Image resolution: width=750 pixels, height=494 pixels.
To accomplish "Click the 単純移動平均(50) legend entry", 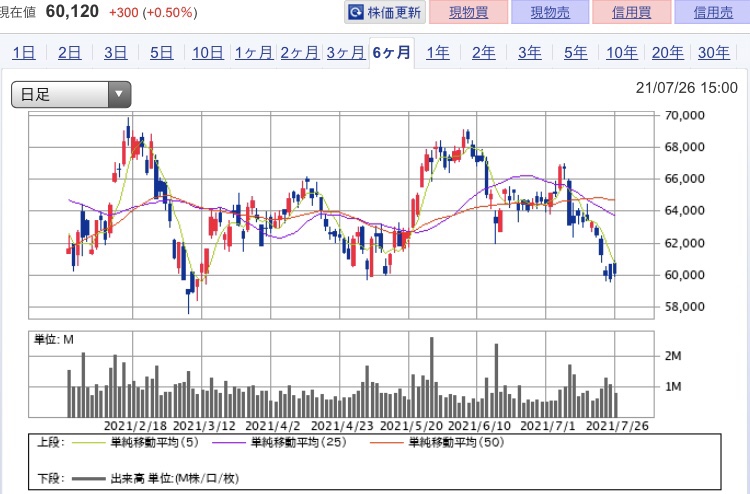I will tap(437, 442).
